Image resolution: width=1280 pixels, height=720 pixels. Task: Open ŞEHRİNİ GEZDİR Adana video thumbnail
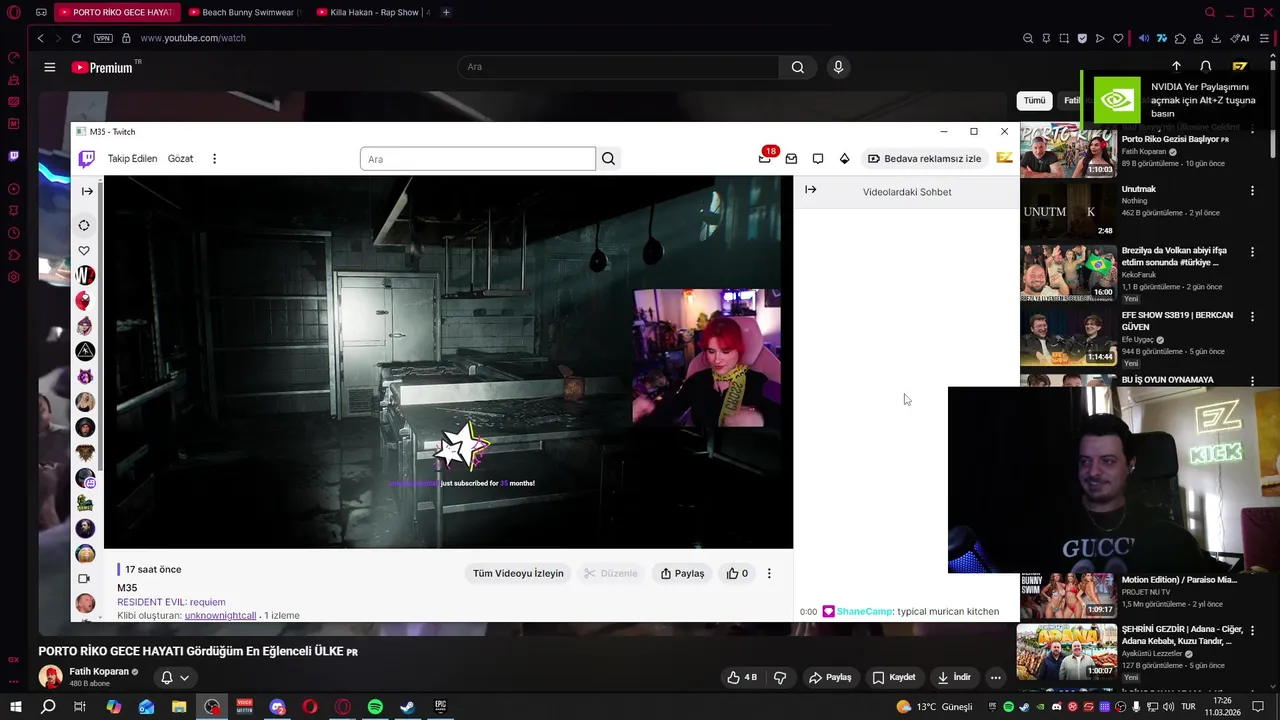pos(1068,650)
